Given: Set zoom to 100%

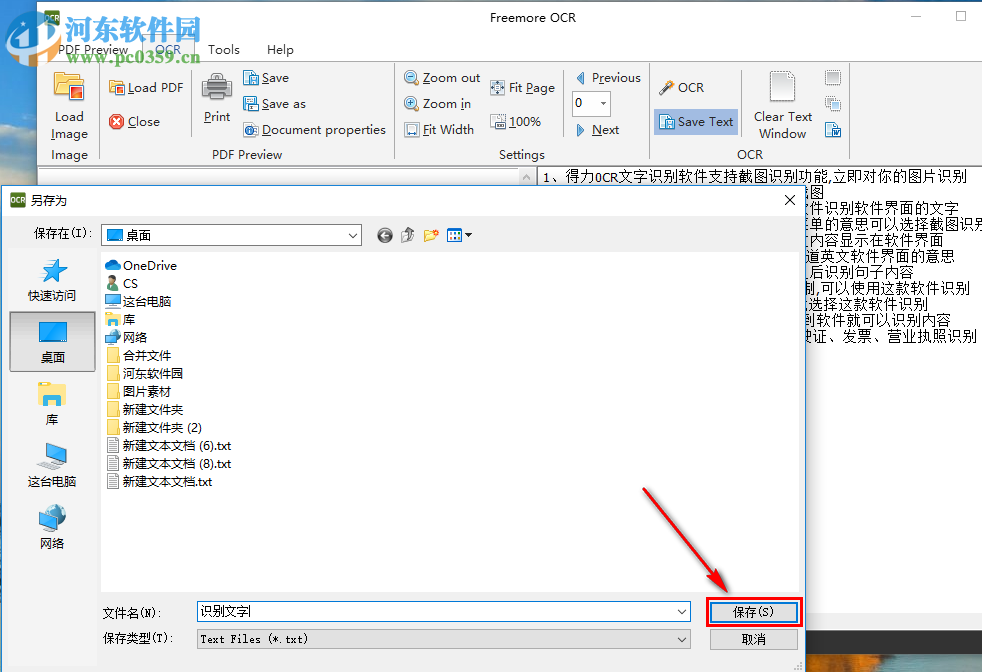Looking at the screenshot, I should pyautogui.click(x=515, y=121).
